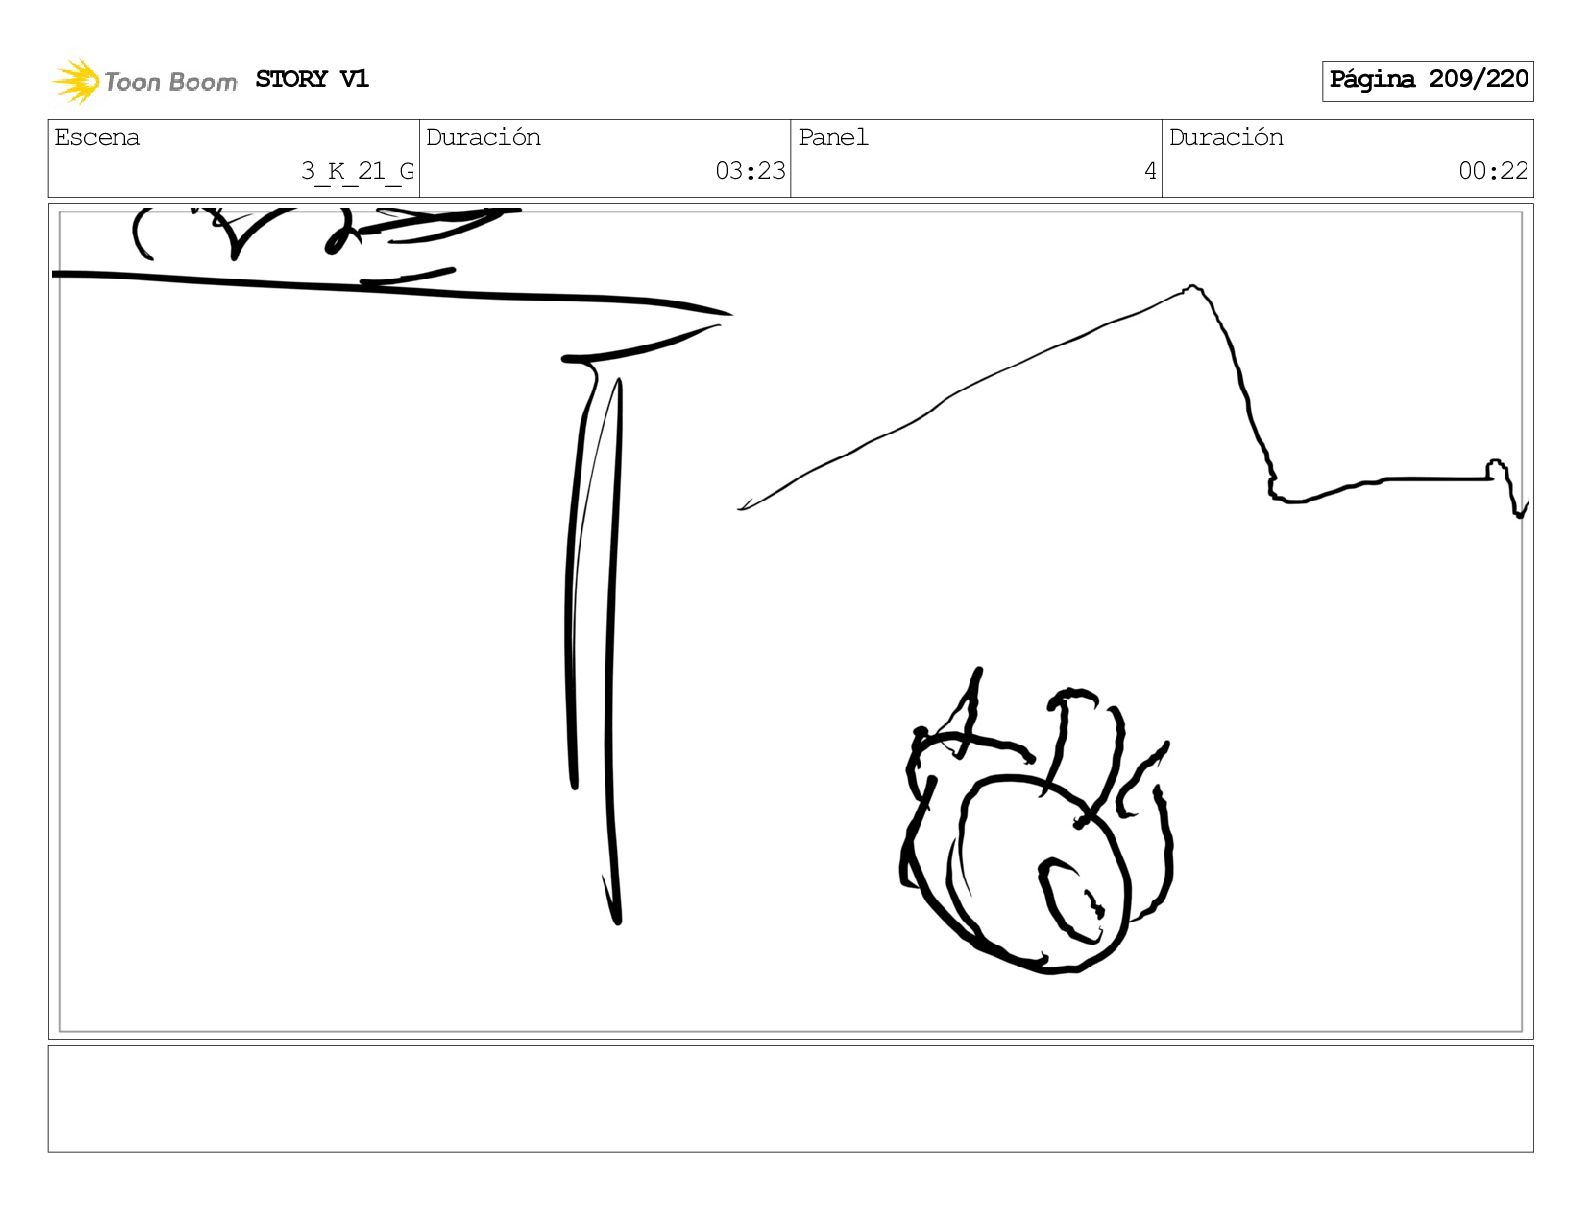Screen dimensions: 1584x1224
Task: Click the Toon Boom logo
Action: (x=145, y=81)
